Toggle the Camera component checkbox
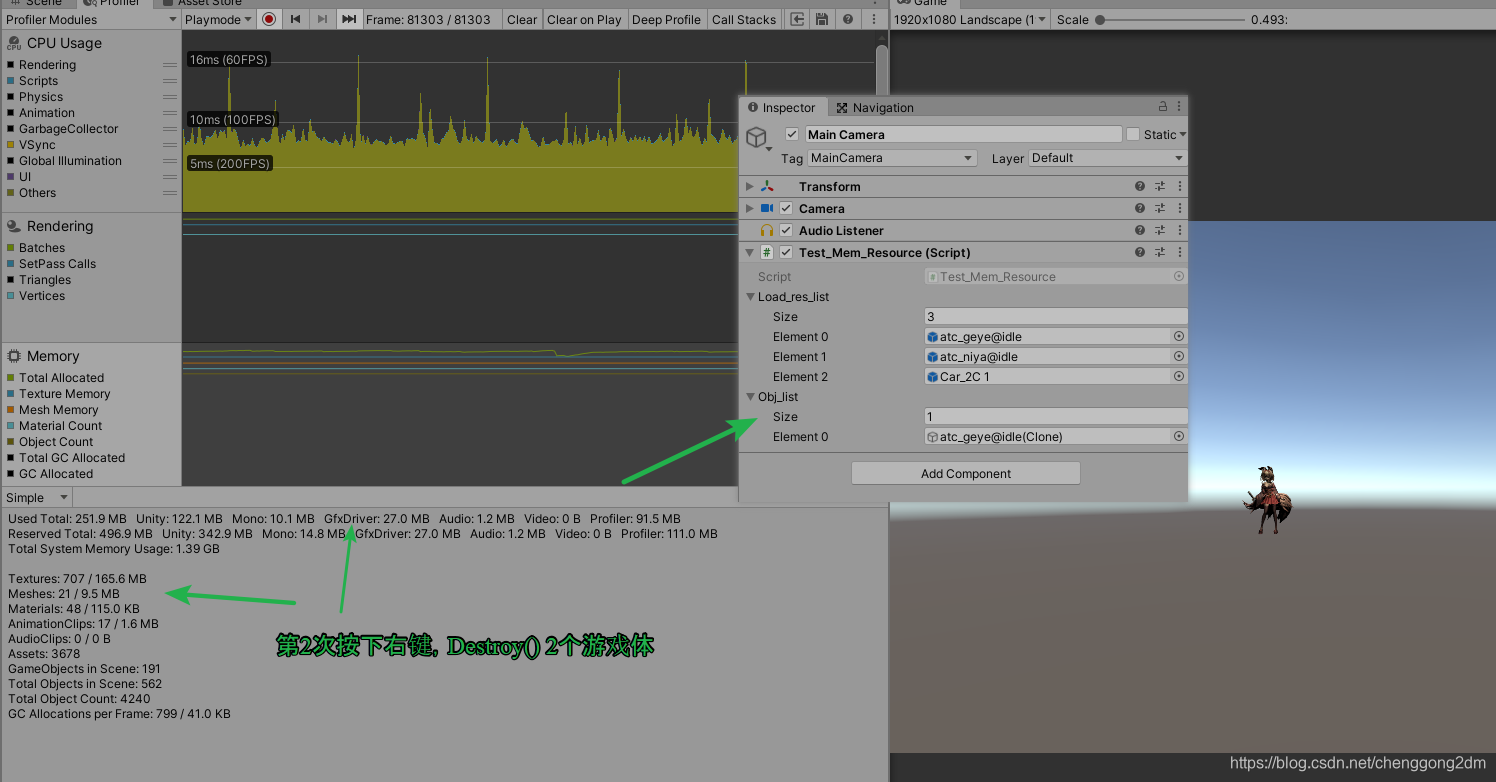The image size is (1496, 782). pos(787,208)
